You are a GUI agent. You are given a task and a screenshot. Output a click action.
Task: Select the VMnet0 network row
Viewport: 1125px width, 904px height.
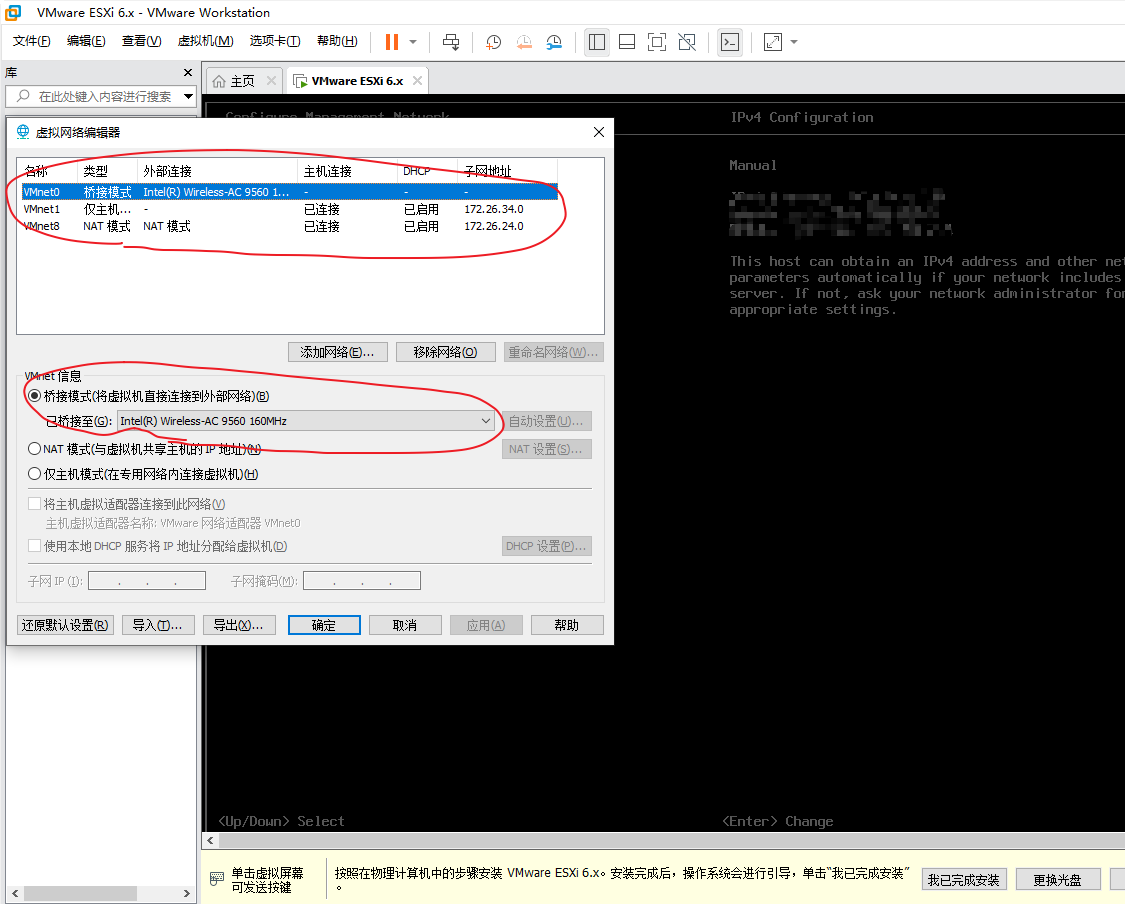[x=290, y=192]
